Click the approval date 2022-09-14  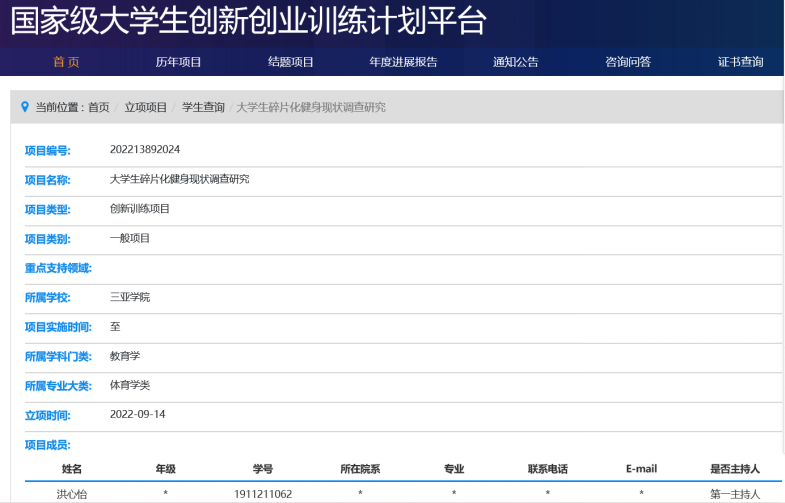point(138,414)
